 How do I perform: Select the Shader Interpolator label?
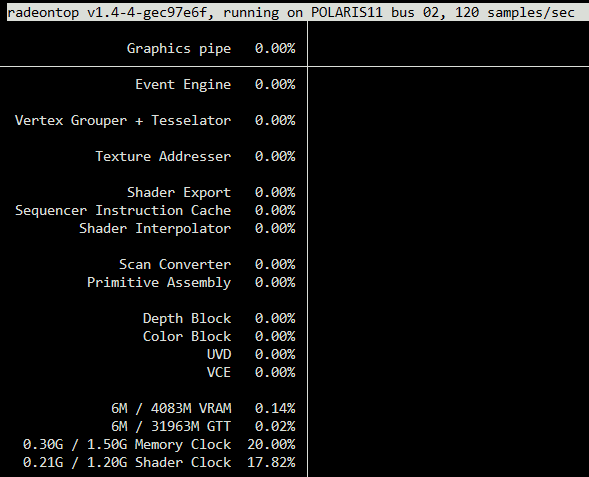(155, 228)
